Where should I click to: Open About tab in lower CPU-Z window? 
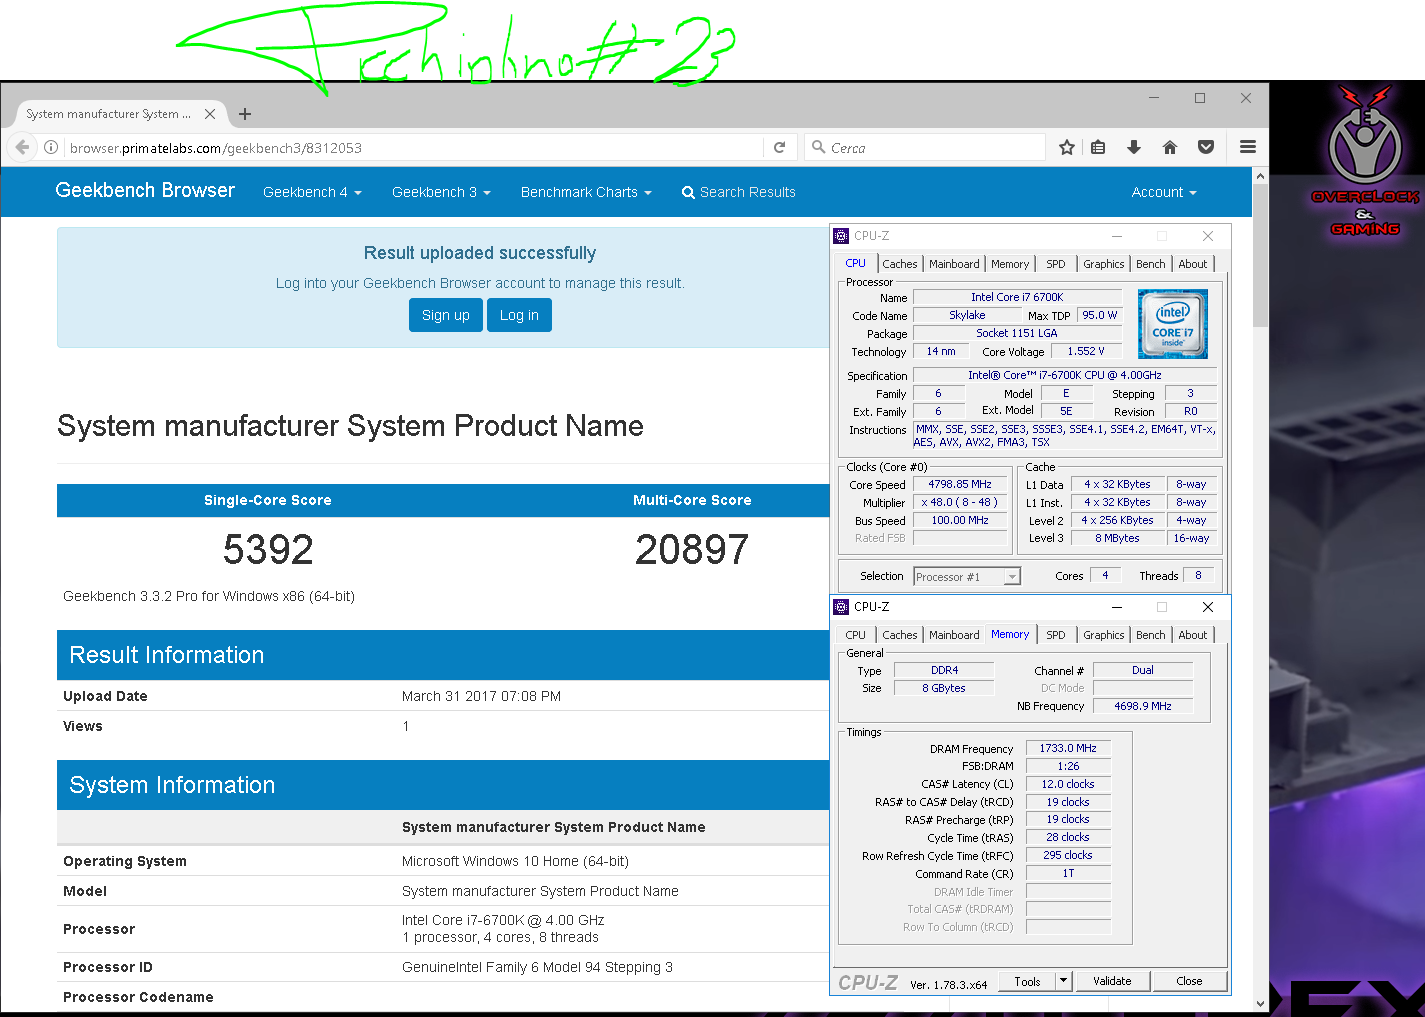pyautogui.click(x=1193, y=635)
